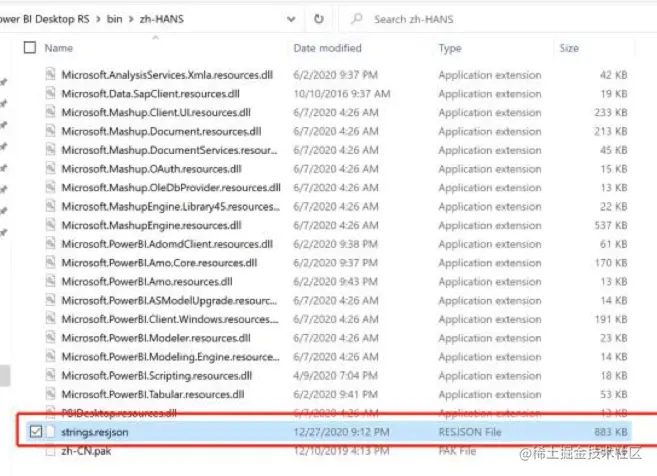Go to the bin folder in breadcrumb
This screenshot has width=657, height=476.
114,19
